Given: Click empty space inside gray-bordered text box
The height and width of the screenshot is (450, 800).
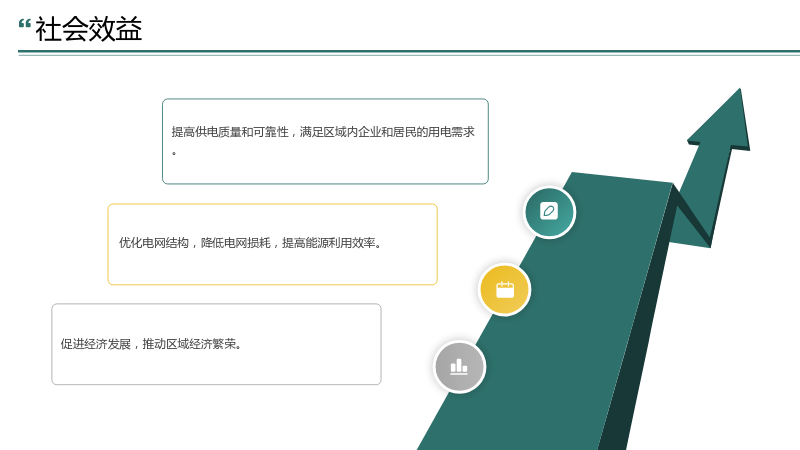Looking at the screenshot, I should click(216, 367).
